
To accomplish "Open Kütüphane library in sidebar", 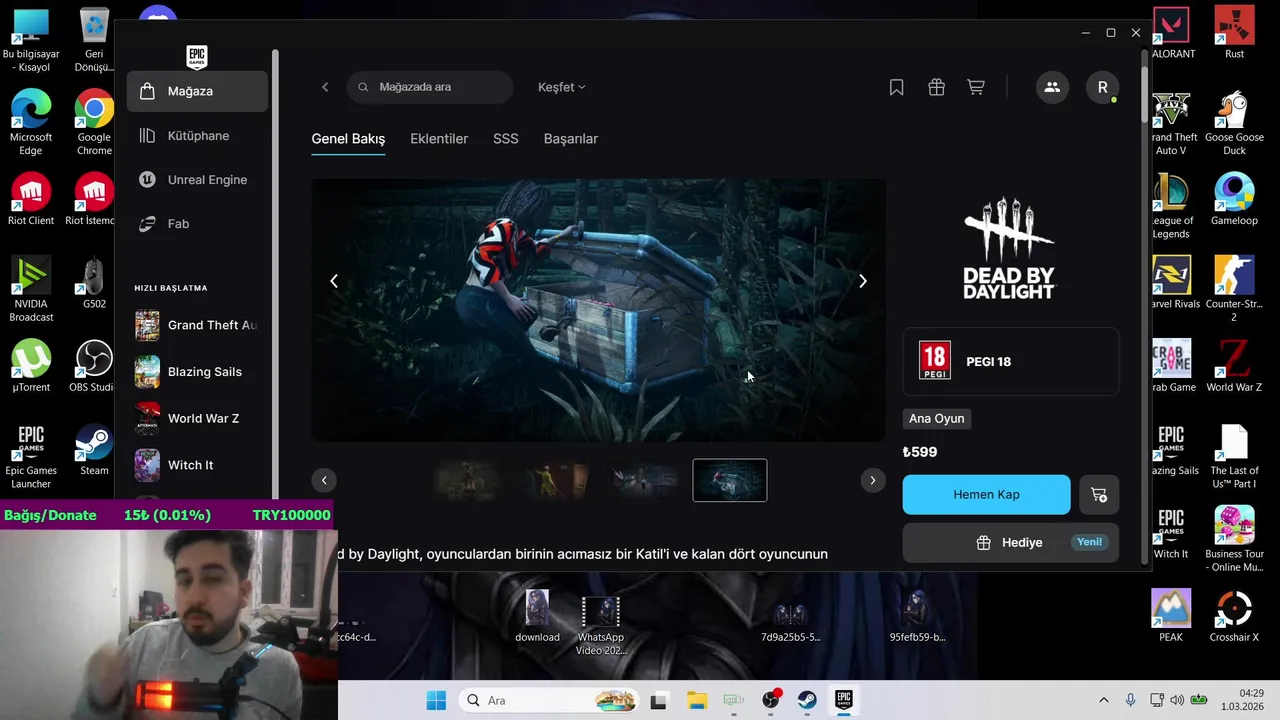I will pos(197,135).
